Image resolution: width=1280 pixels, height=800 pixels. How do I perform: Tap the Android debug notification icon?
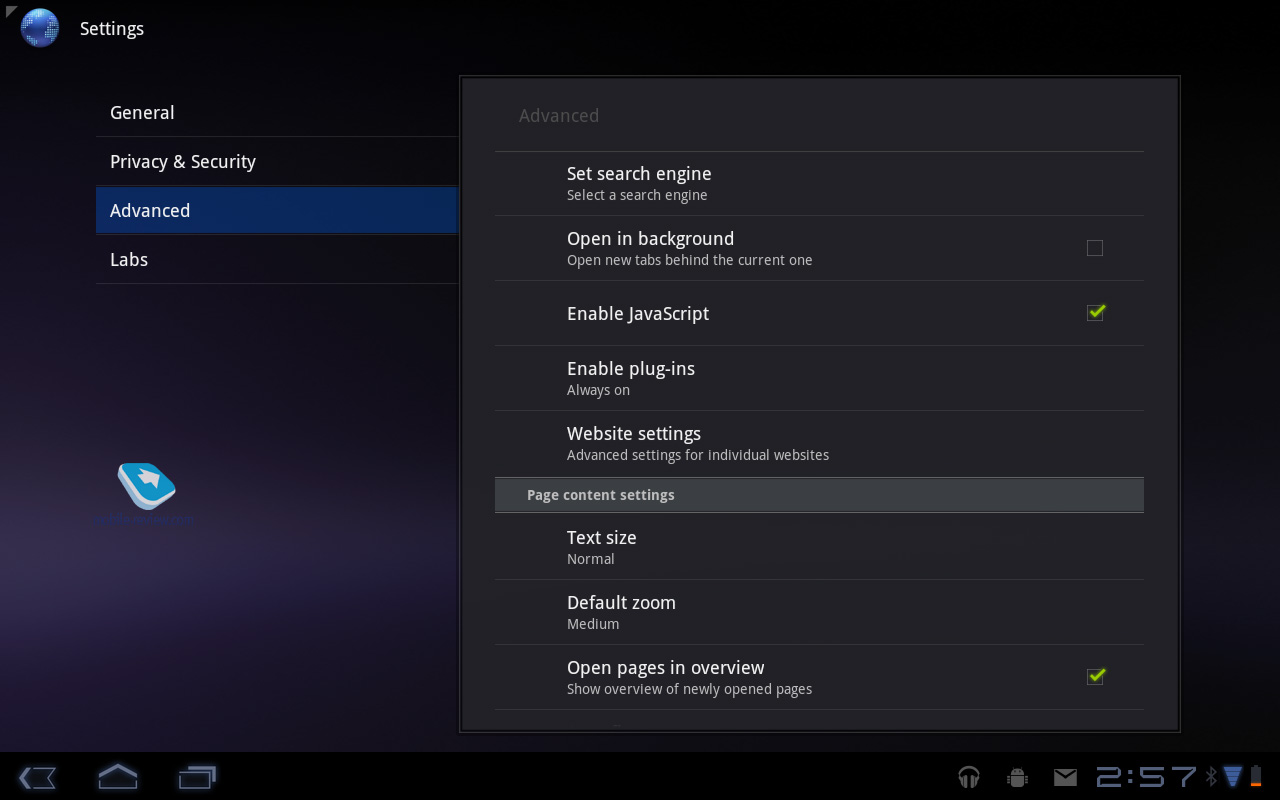click(x=1018, y=777)
